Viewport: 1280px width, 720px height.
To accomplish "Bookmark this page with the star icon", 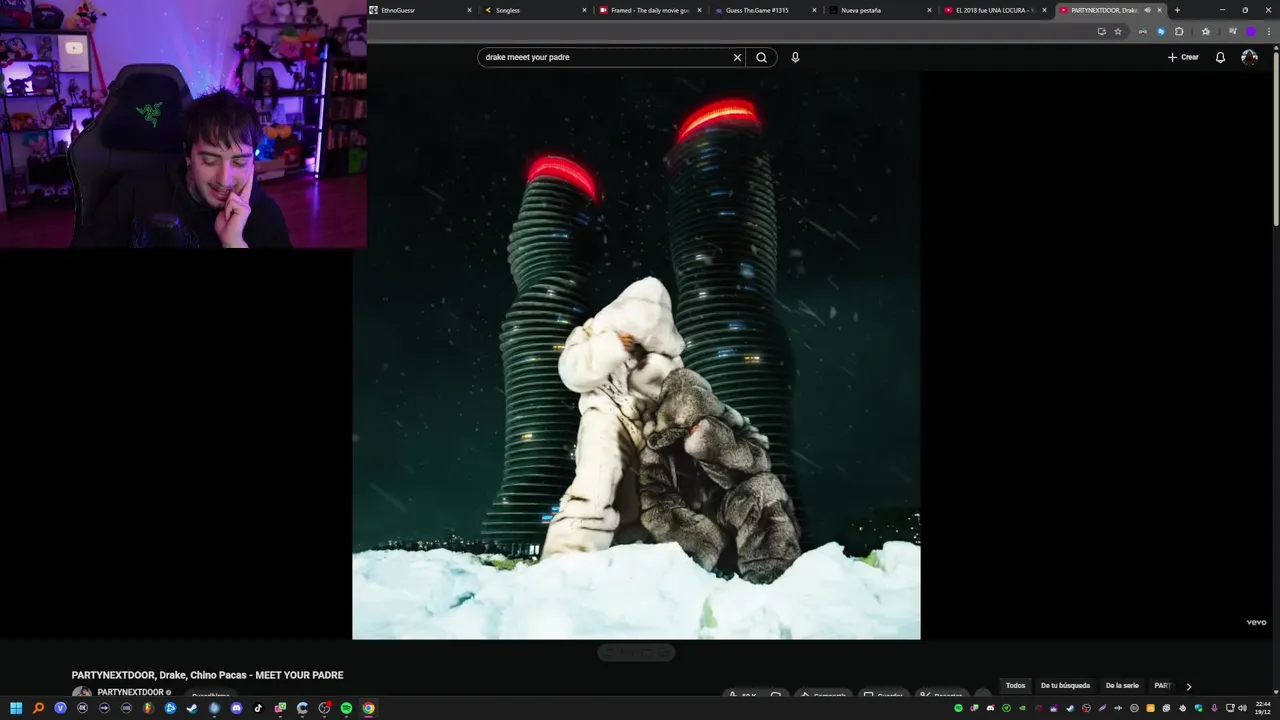I will point(1118,31).
